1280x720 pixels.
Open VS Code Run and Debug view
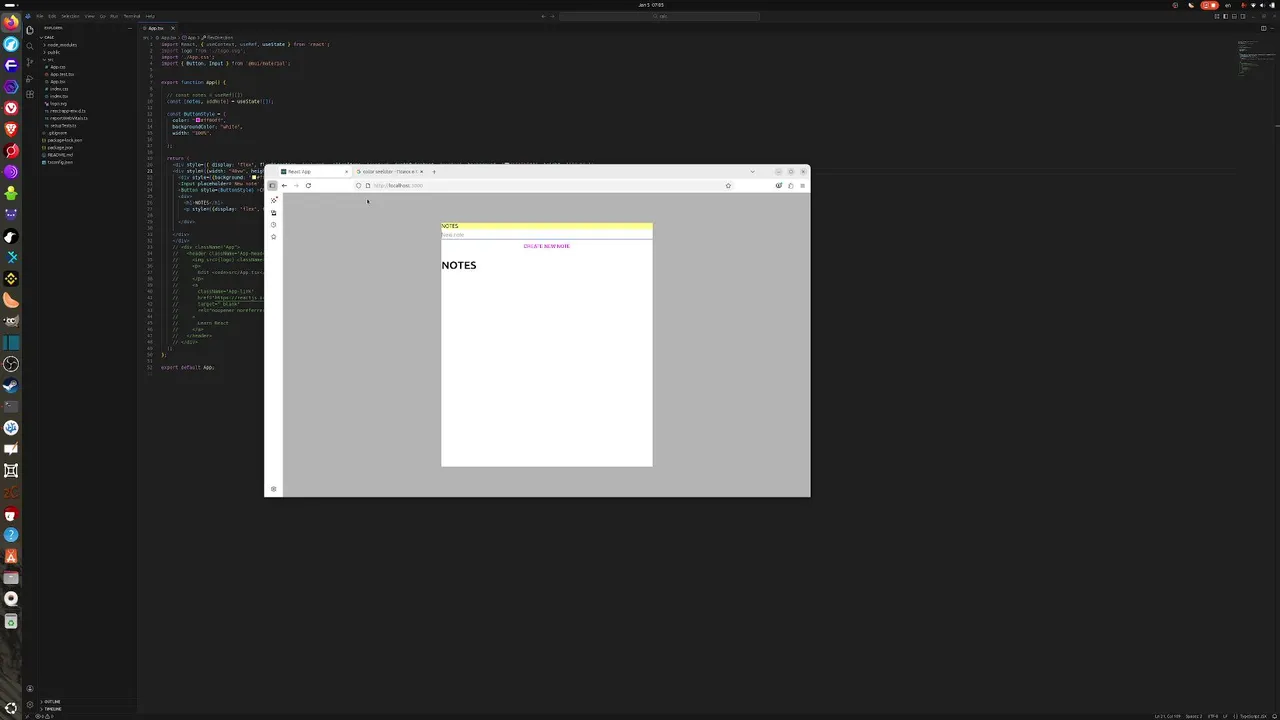point(30,78)
